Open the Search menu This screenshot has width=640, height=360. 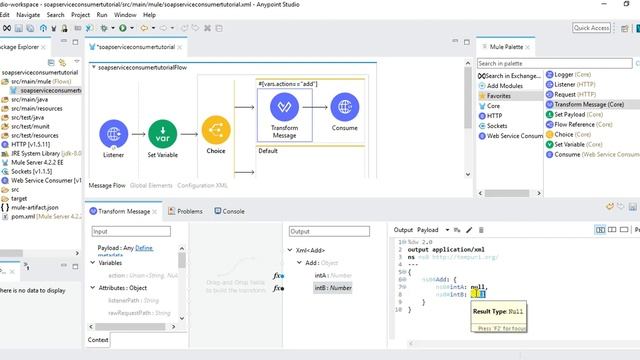(56, 15)
